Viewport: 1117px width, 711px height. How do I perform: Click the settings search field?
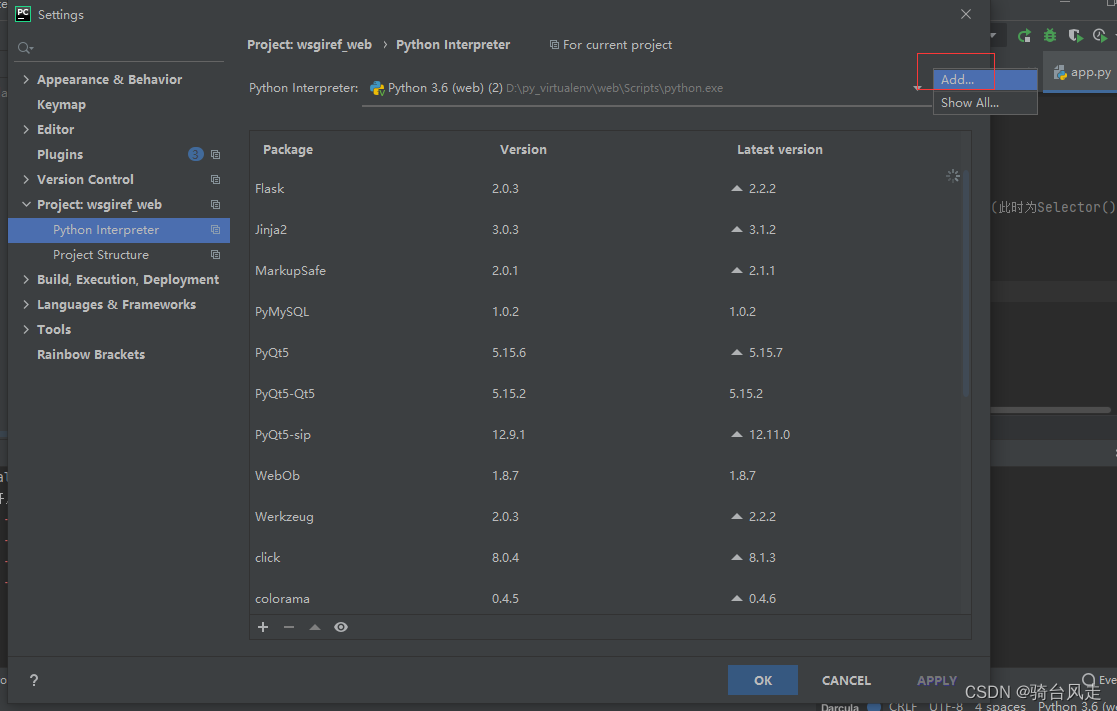point(119,48)
